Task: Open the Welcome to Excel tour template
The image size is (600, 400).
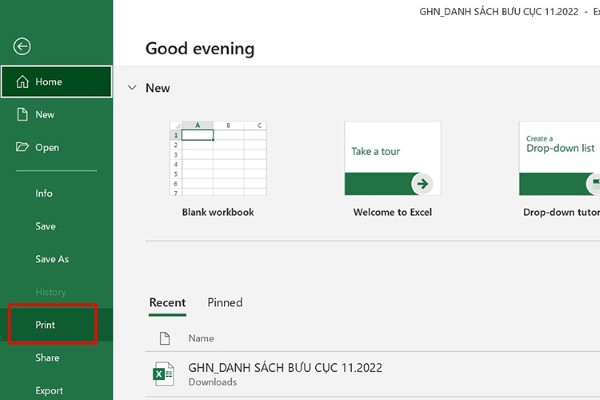Action: [392, 158]
